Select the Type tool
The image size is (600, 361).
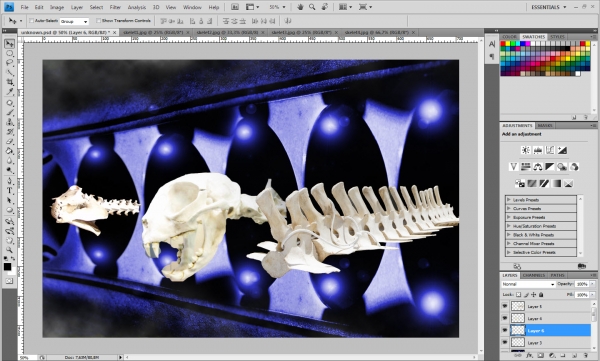(x=10, y=191)
